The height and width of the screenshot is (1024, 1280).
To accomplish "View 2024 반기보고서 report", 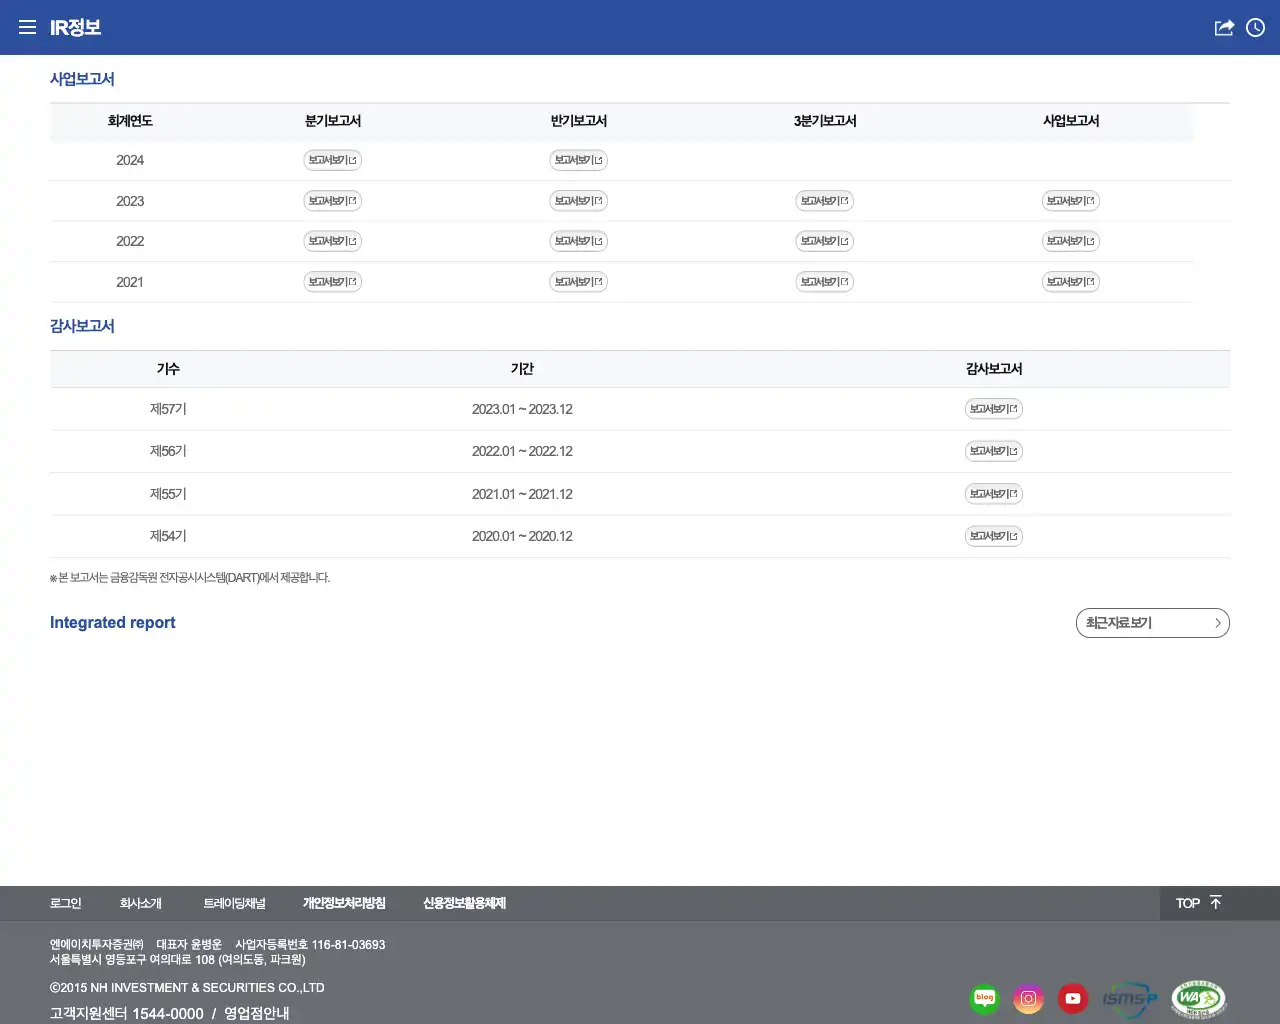I will pos(579,160).
